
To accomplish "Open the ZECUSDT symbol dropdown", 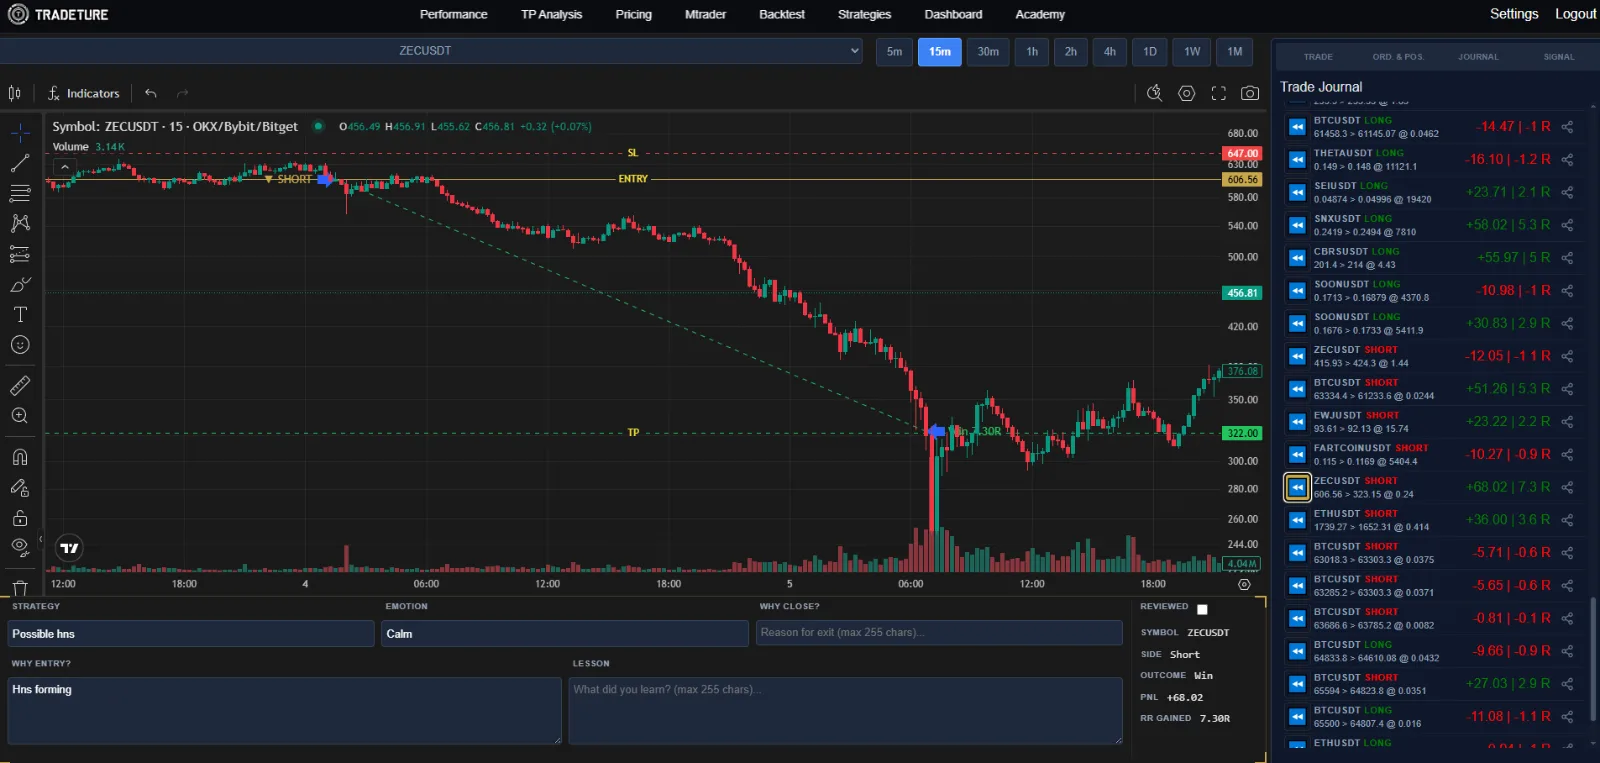I will coord(431,51).
